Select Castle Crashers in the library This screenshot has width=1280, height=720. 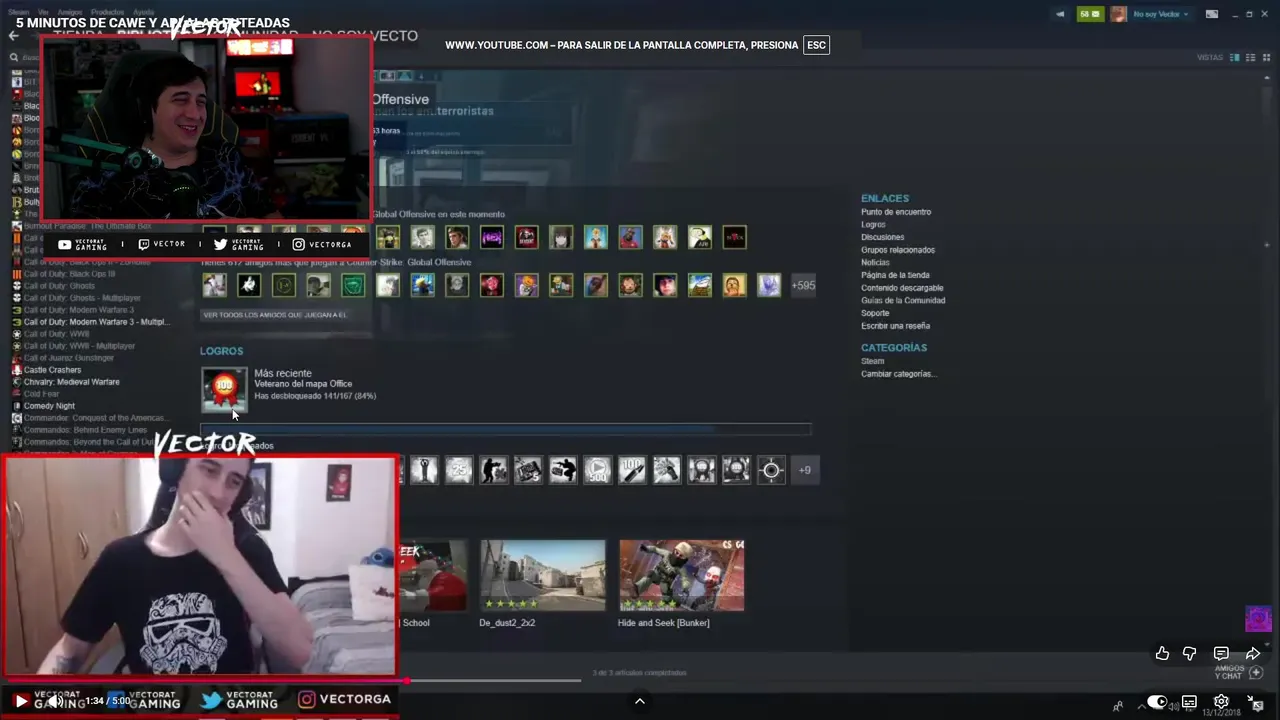[46, 370]
